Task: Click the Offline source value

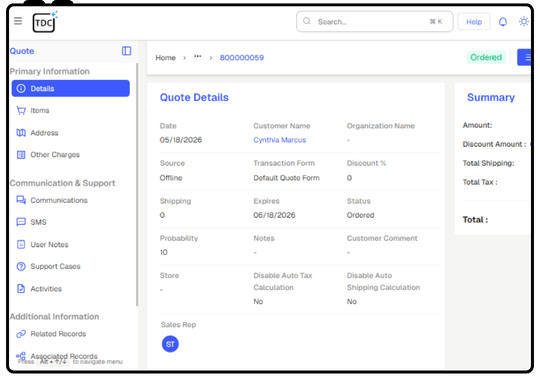Action: (x=171, y=178)
